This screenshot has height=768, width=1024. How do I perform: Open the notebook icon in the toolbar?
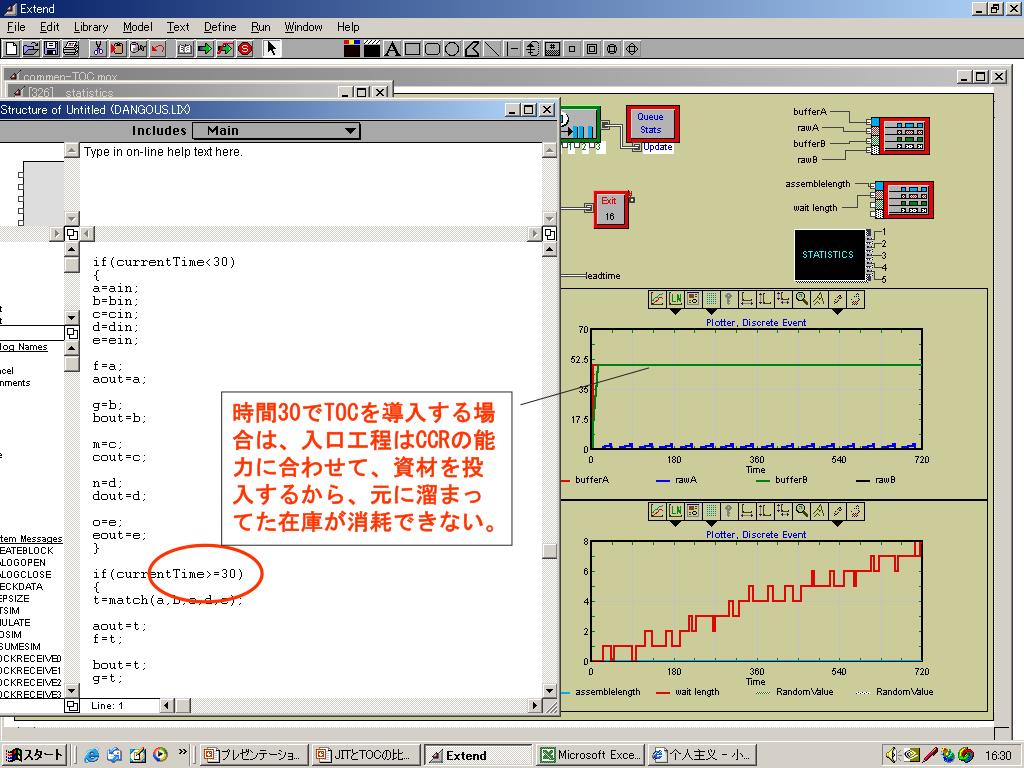coord(185,48)
